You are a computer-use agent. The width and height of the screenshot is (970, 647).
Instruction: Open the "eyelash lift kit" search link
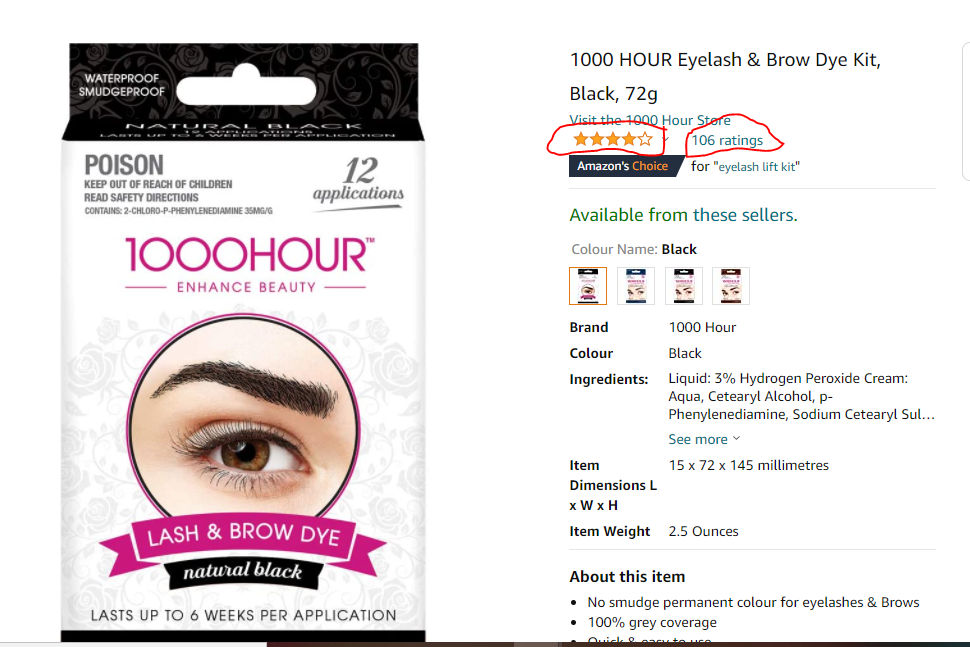tap(757, 166)
